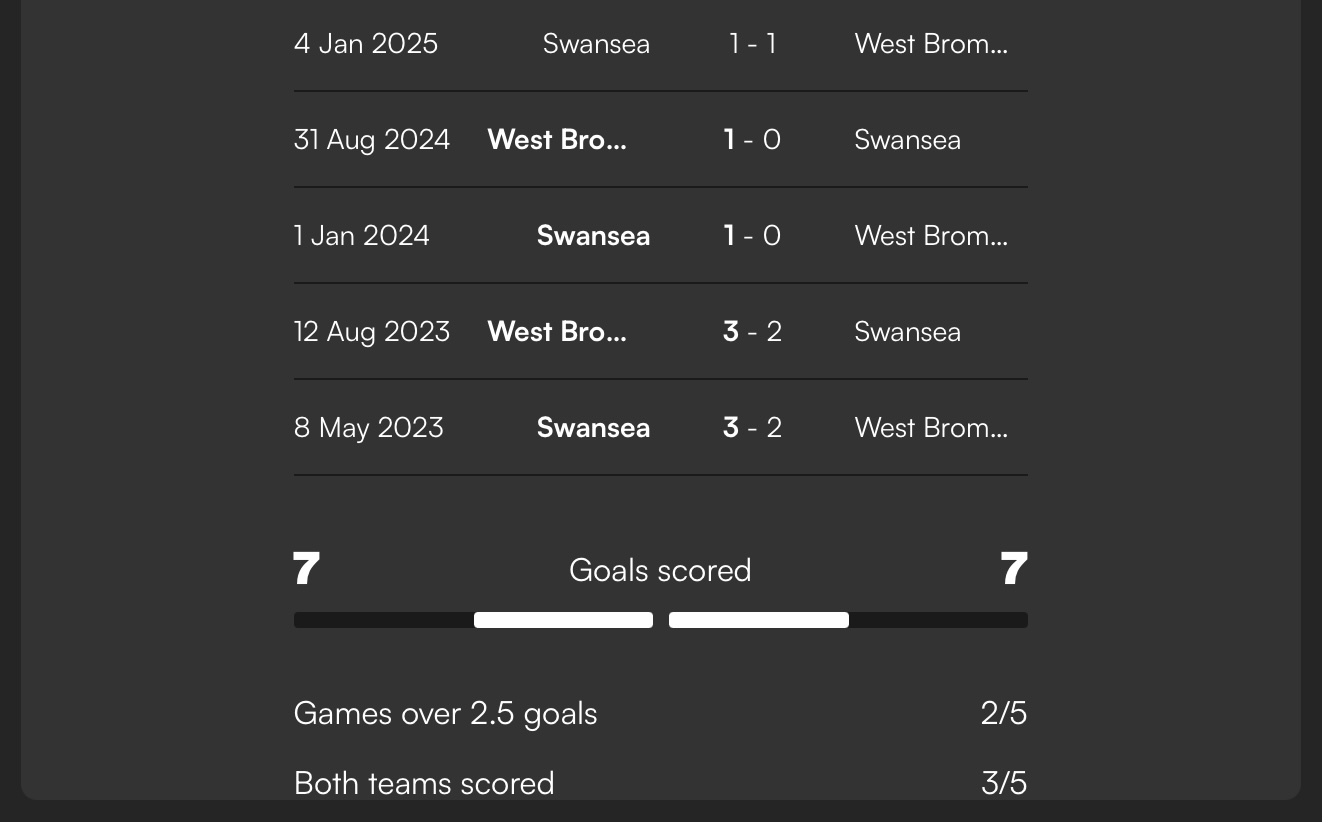Click bold Swansea in 1 Jan 2024 match
This screenshot has width=1322, height=822.
coord(593,236)
